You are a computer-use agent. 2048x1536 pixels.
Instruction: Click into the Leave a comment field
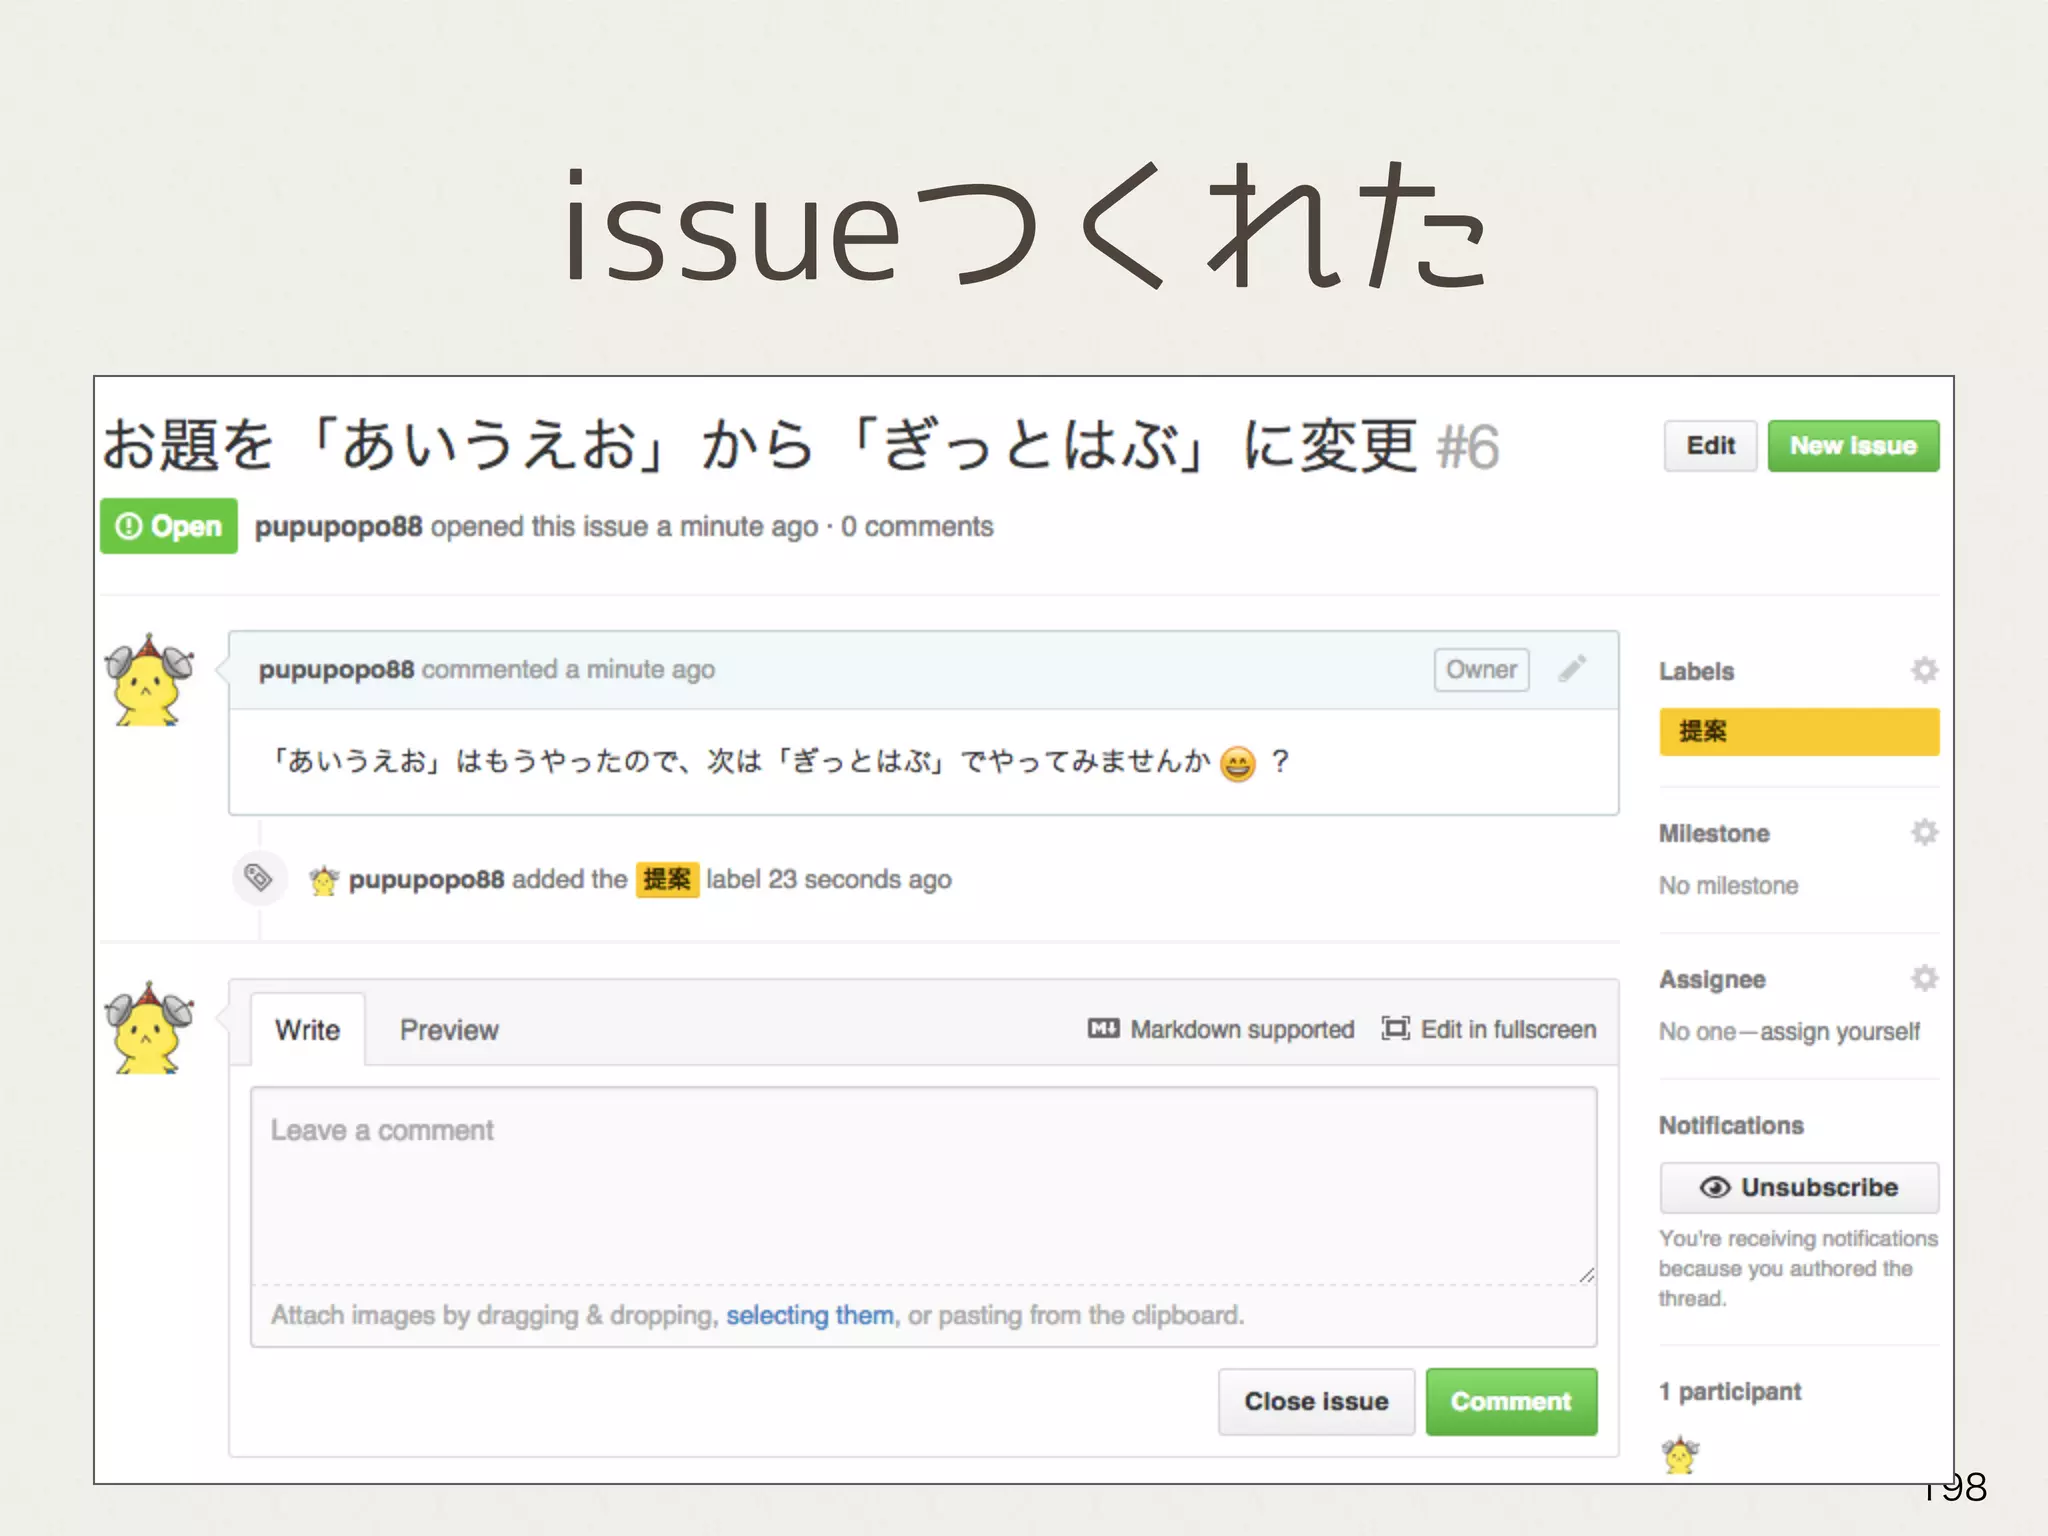pyautogui.click(x=922, y=1185)
